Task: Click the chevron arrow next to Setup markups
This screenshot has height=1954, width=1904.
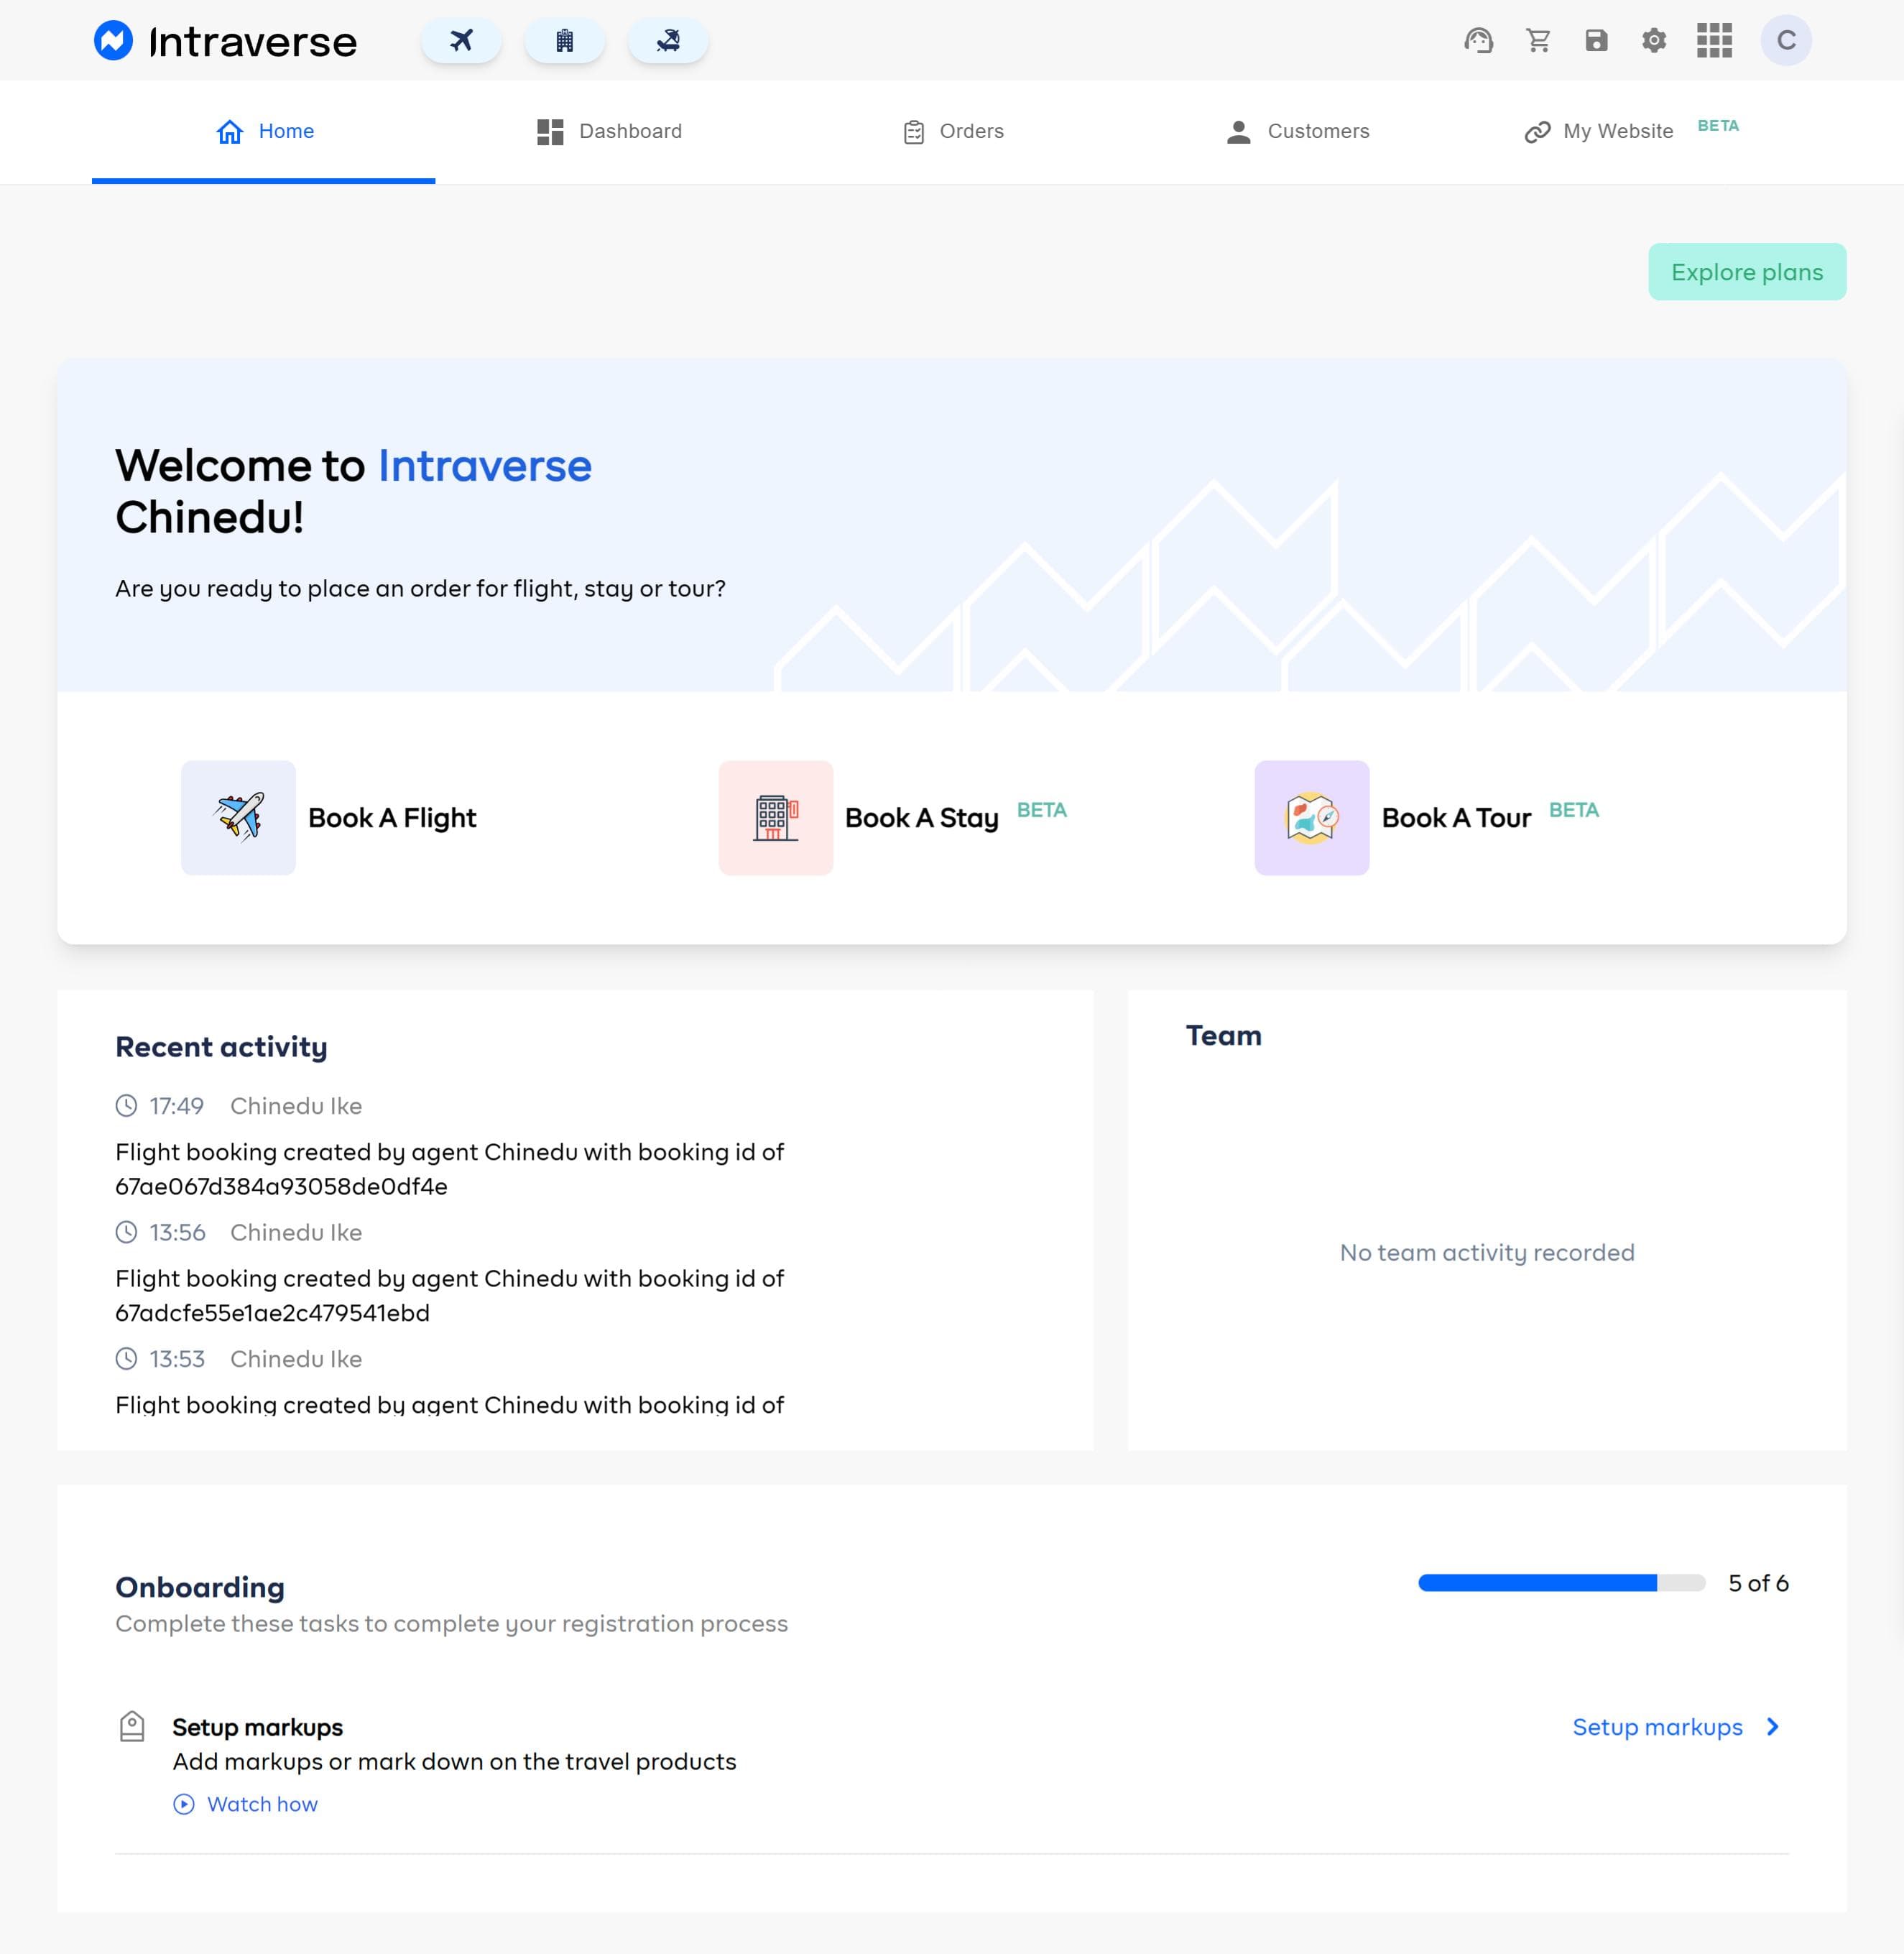Action: click(x=1772, y=1727)
